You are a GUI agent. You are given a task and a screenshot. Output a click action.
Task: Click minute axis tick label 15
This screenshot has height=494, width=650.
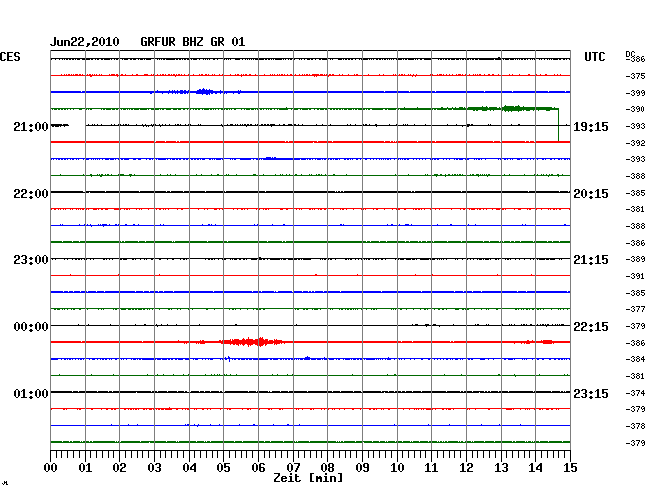pos(570,468)
